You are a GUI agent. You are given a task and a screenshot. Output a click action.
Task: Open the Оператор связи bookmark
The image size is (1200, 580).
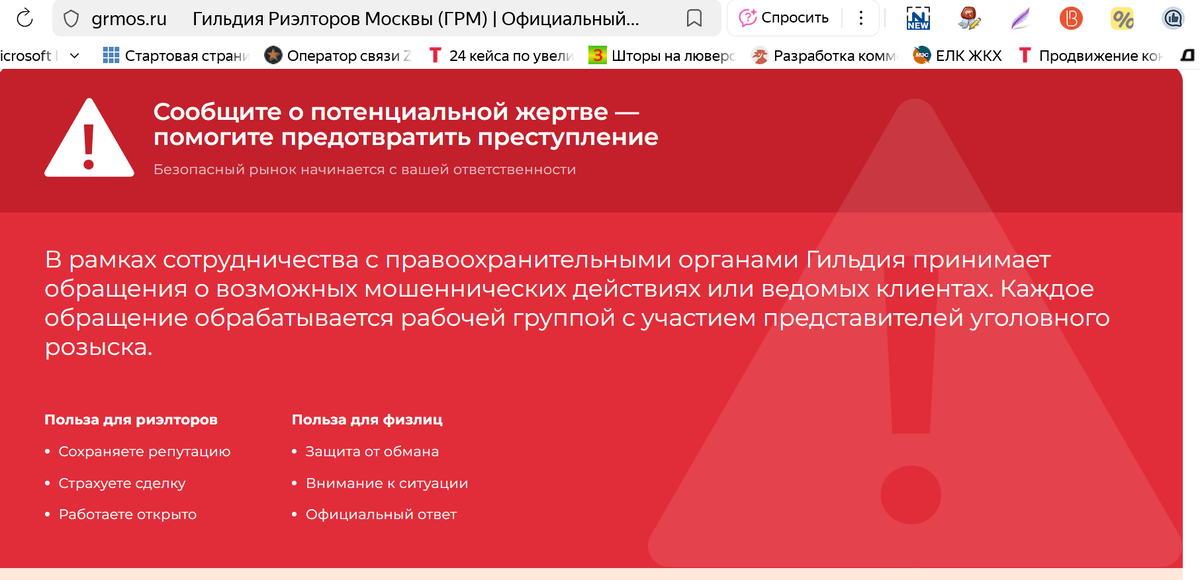(338, 56)
